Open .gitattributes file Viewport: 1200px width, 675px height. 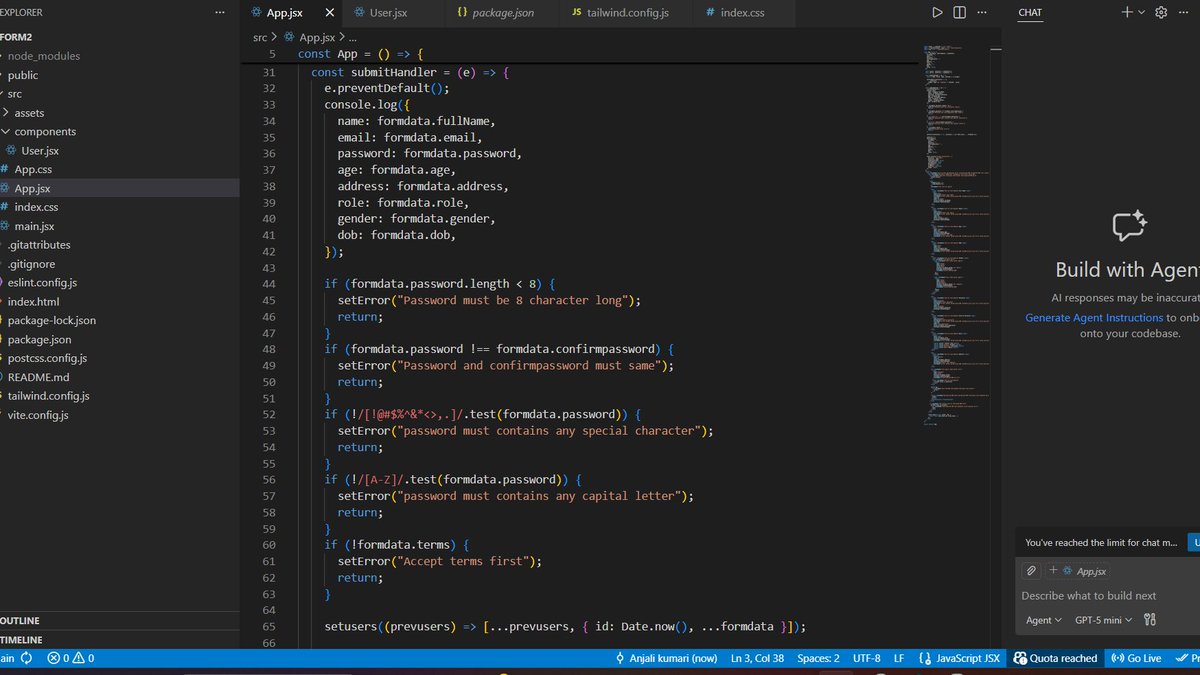pos(39,245)
